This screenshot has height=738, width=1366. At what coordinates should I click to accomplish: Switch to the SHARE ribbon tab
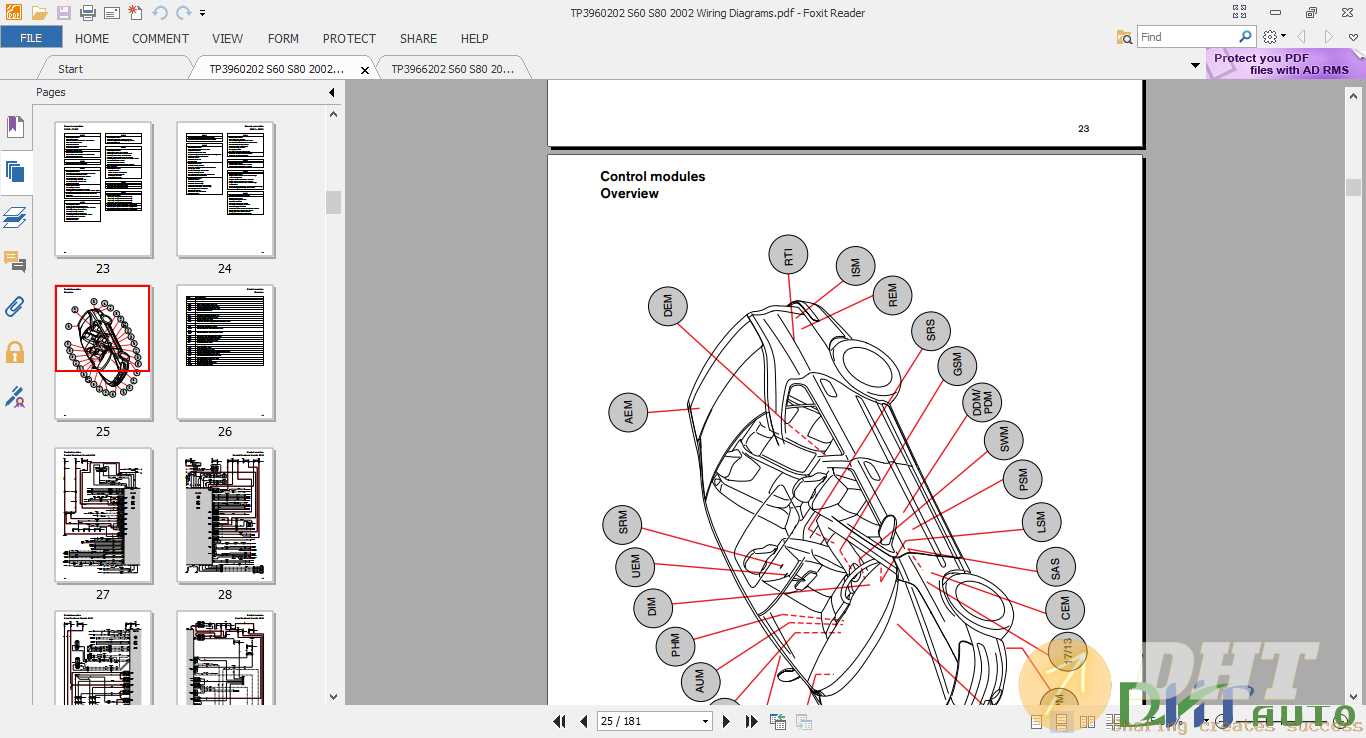click(418, 38)
